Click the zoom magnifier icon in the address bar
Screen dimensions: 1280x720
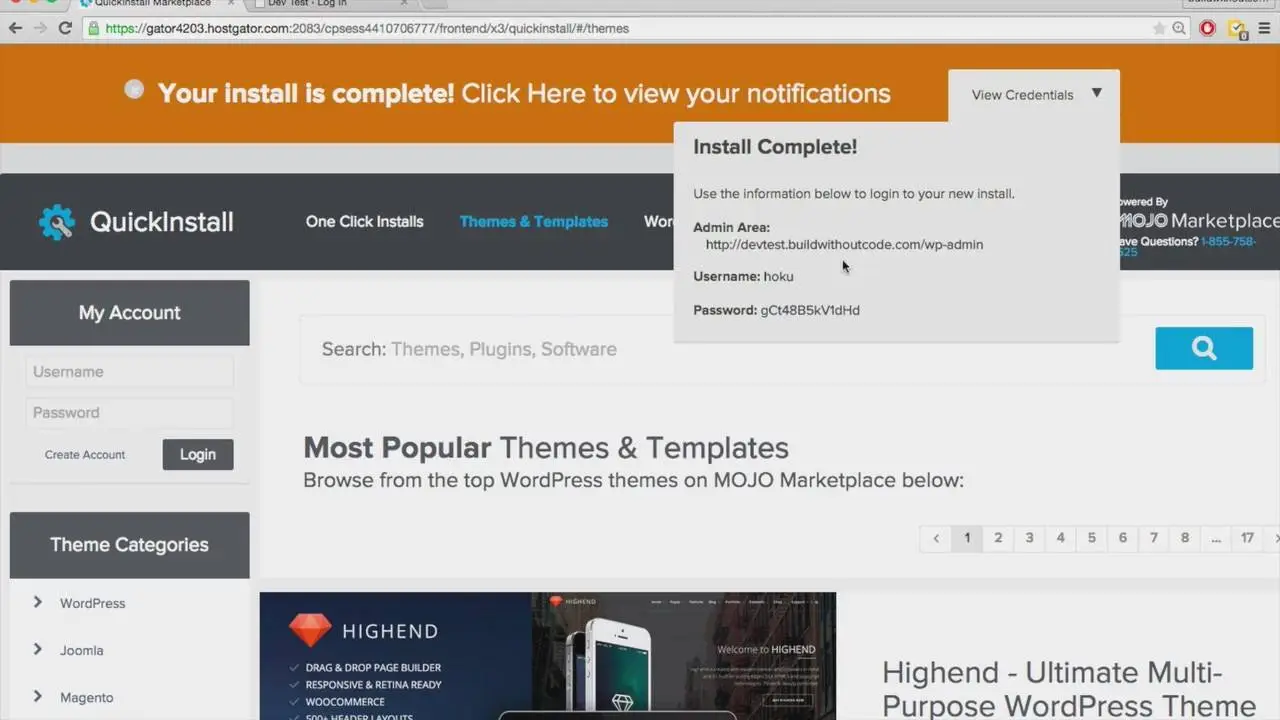pos(1179,28)
